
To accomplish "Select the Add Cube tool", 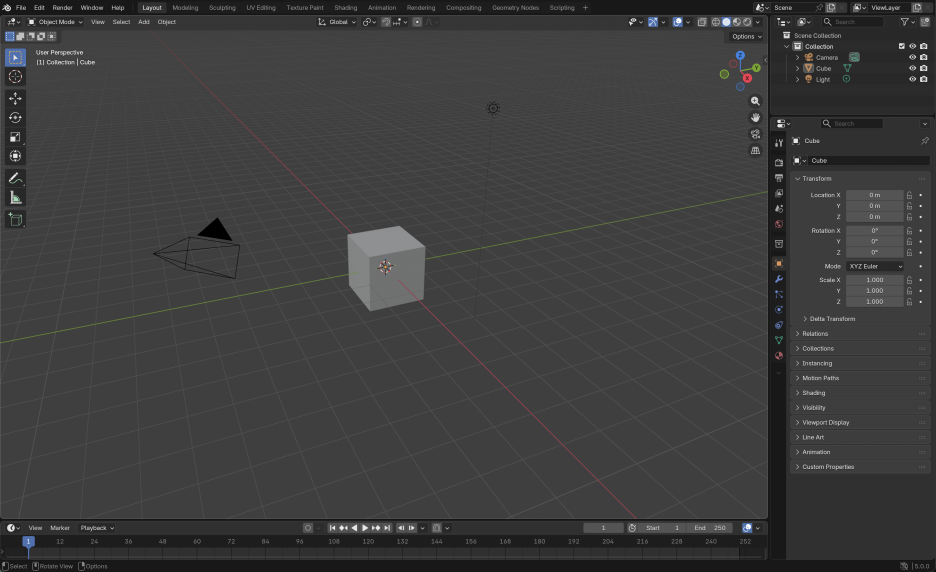I will click(x=16, y=219).
